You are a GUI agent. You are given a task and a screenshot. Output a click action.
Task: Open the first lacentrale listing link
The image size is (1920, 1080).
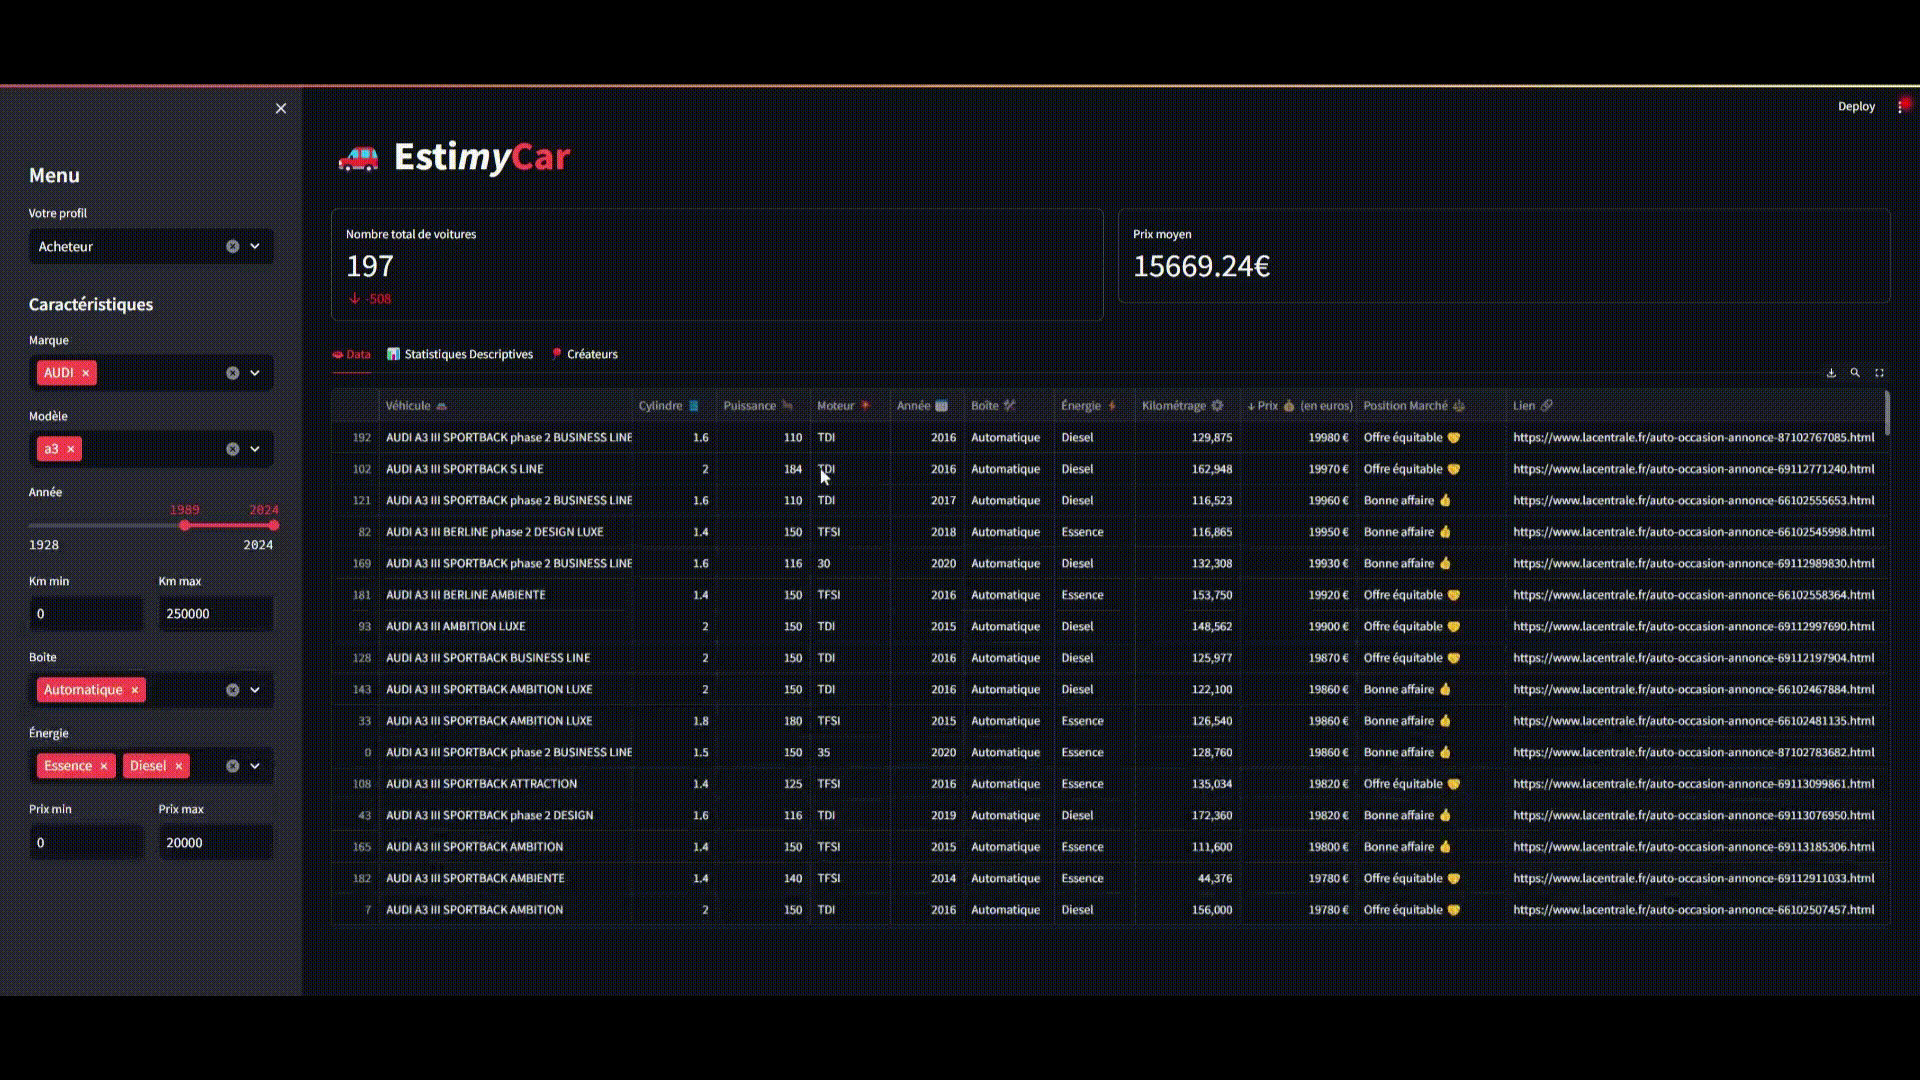tap(1693, 437)
